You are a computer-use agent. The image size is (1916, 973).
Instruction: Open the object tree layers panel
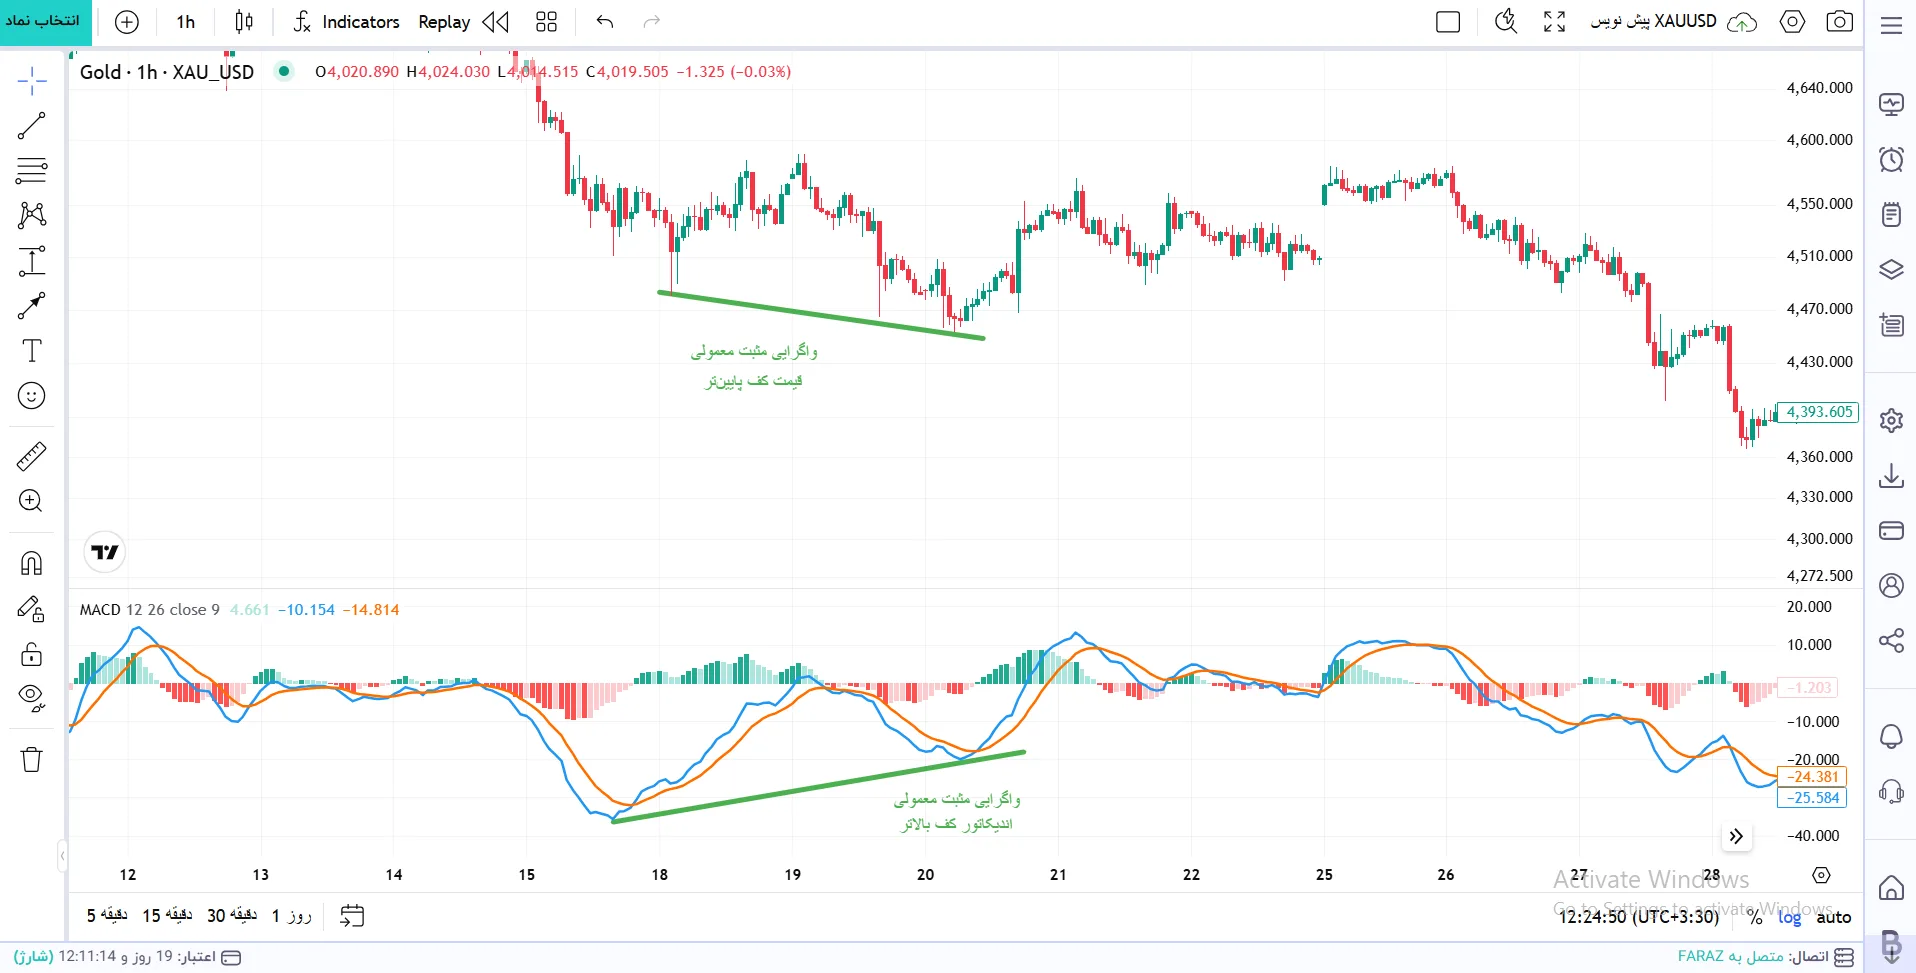(x=1891, y=270)
